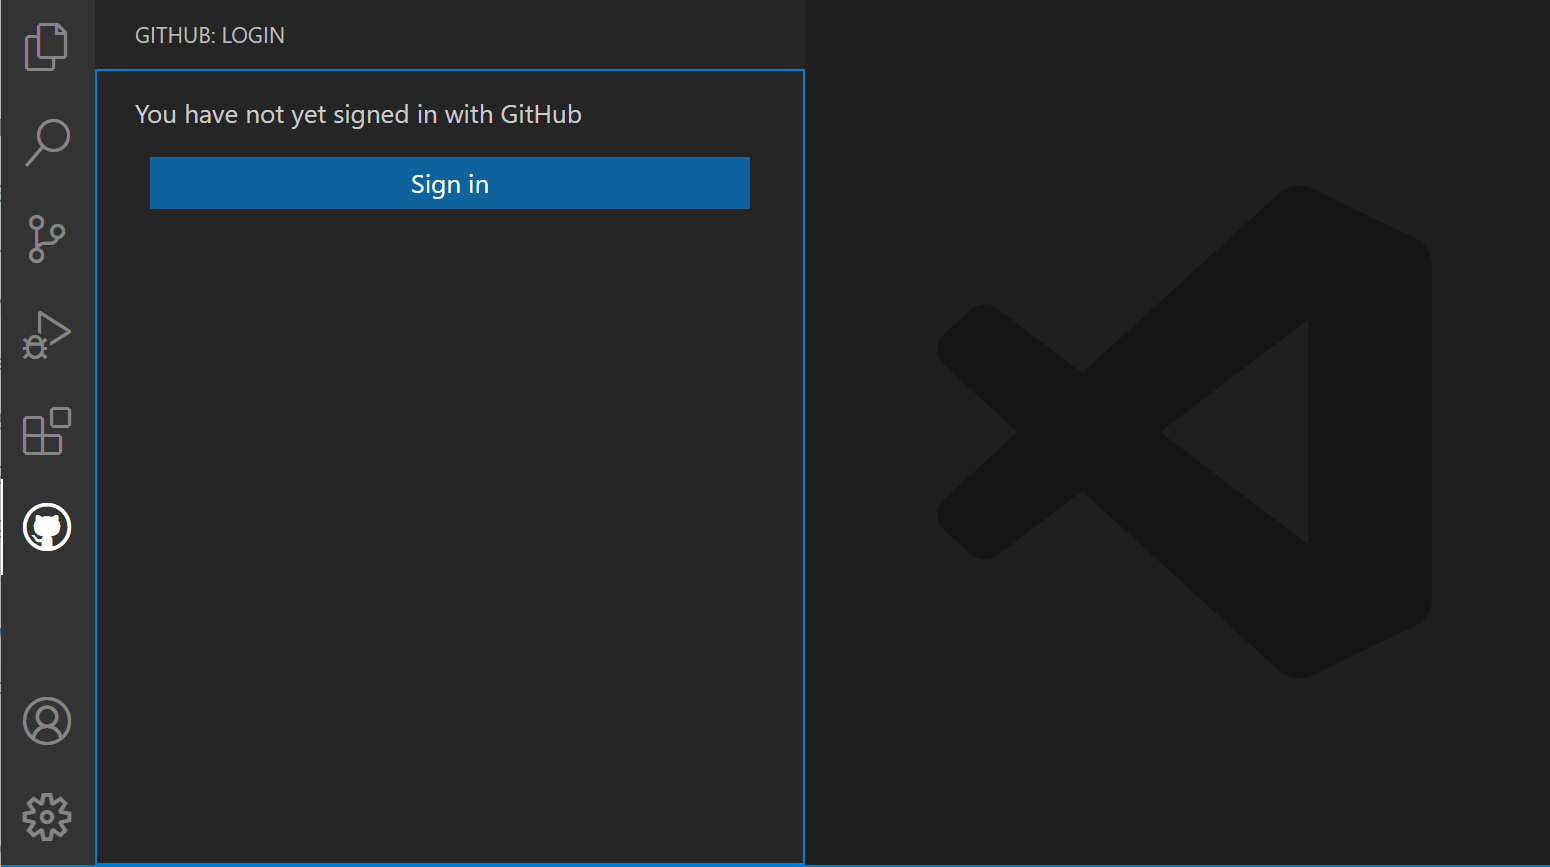Open the Explorer view

tap(46, 46)
